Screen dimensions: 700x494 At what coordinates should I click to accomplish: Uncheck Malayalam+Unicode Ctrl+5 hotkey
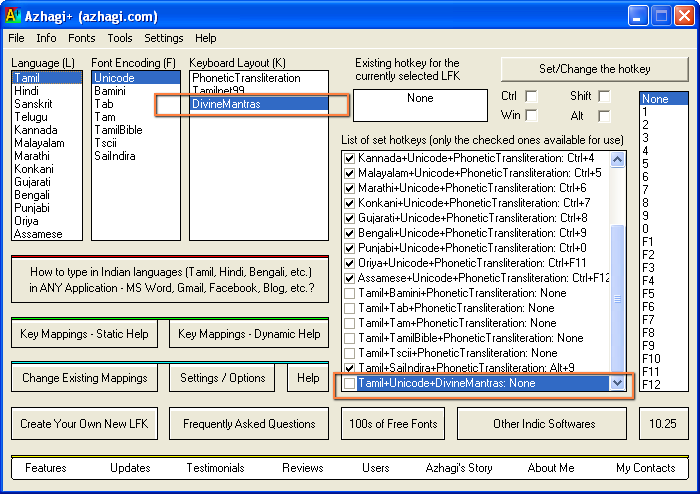click(350, 173)
